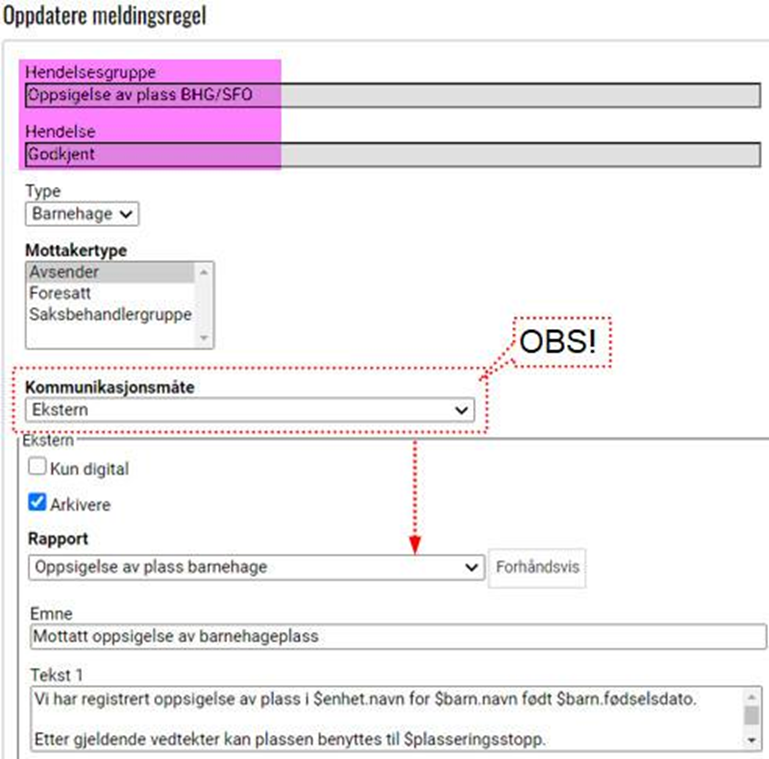Screen dimensions: 769x759
Task: Click the OBS! callout annotation
Action: click(558, 343)
